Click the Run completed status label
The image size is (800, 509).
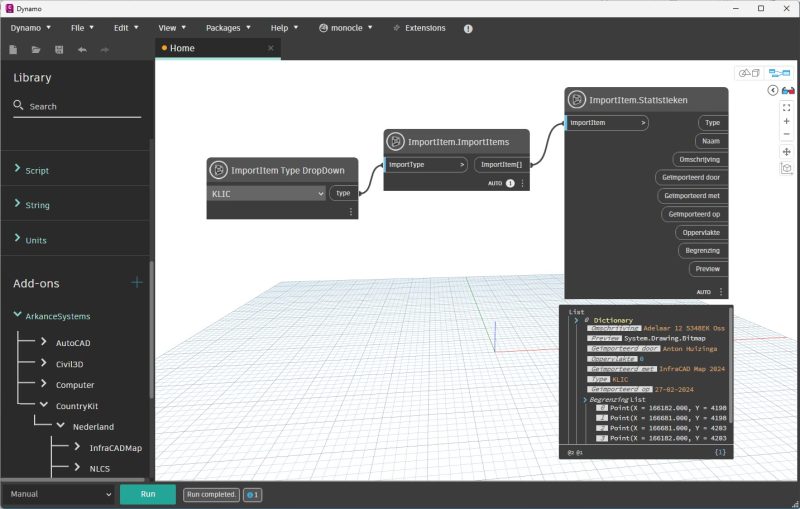(x=211, y=495)
